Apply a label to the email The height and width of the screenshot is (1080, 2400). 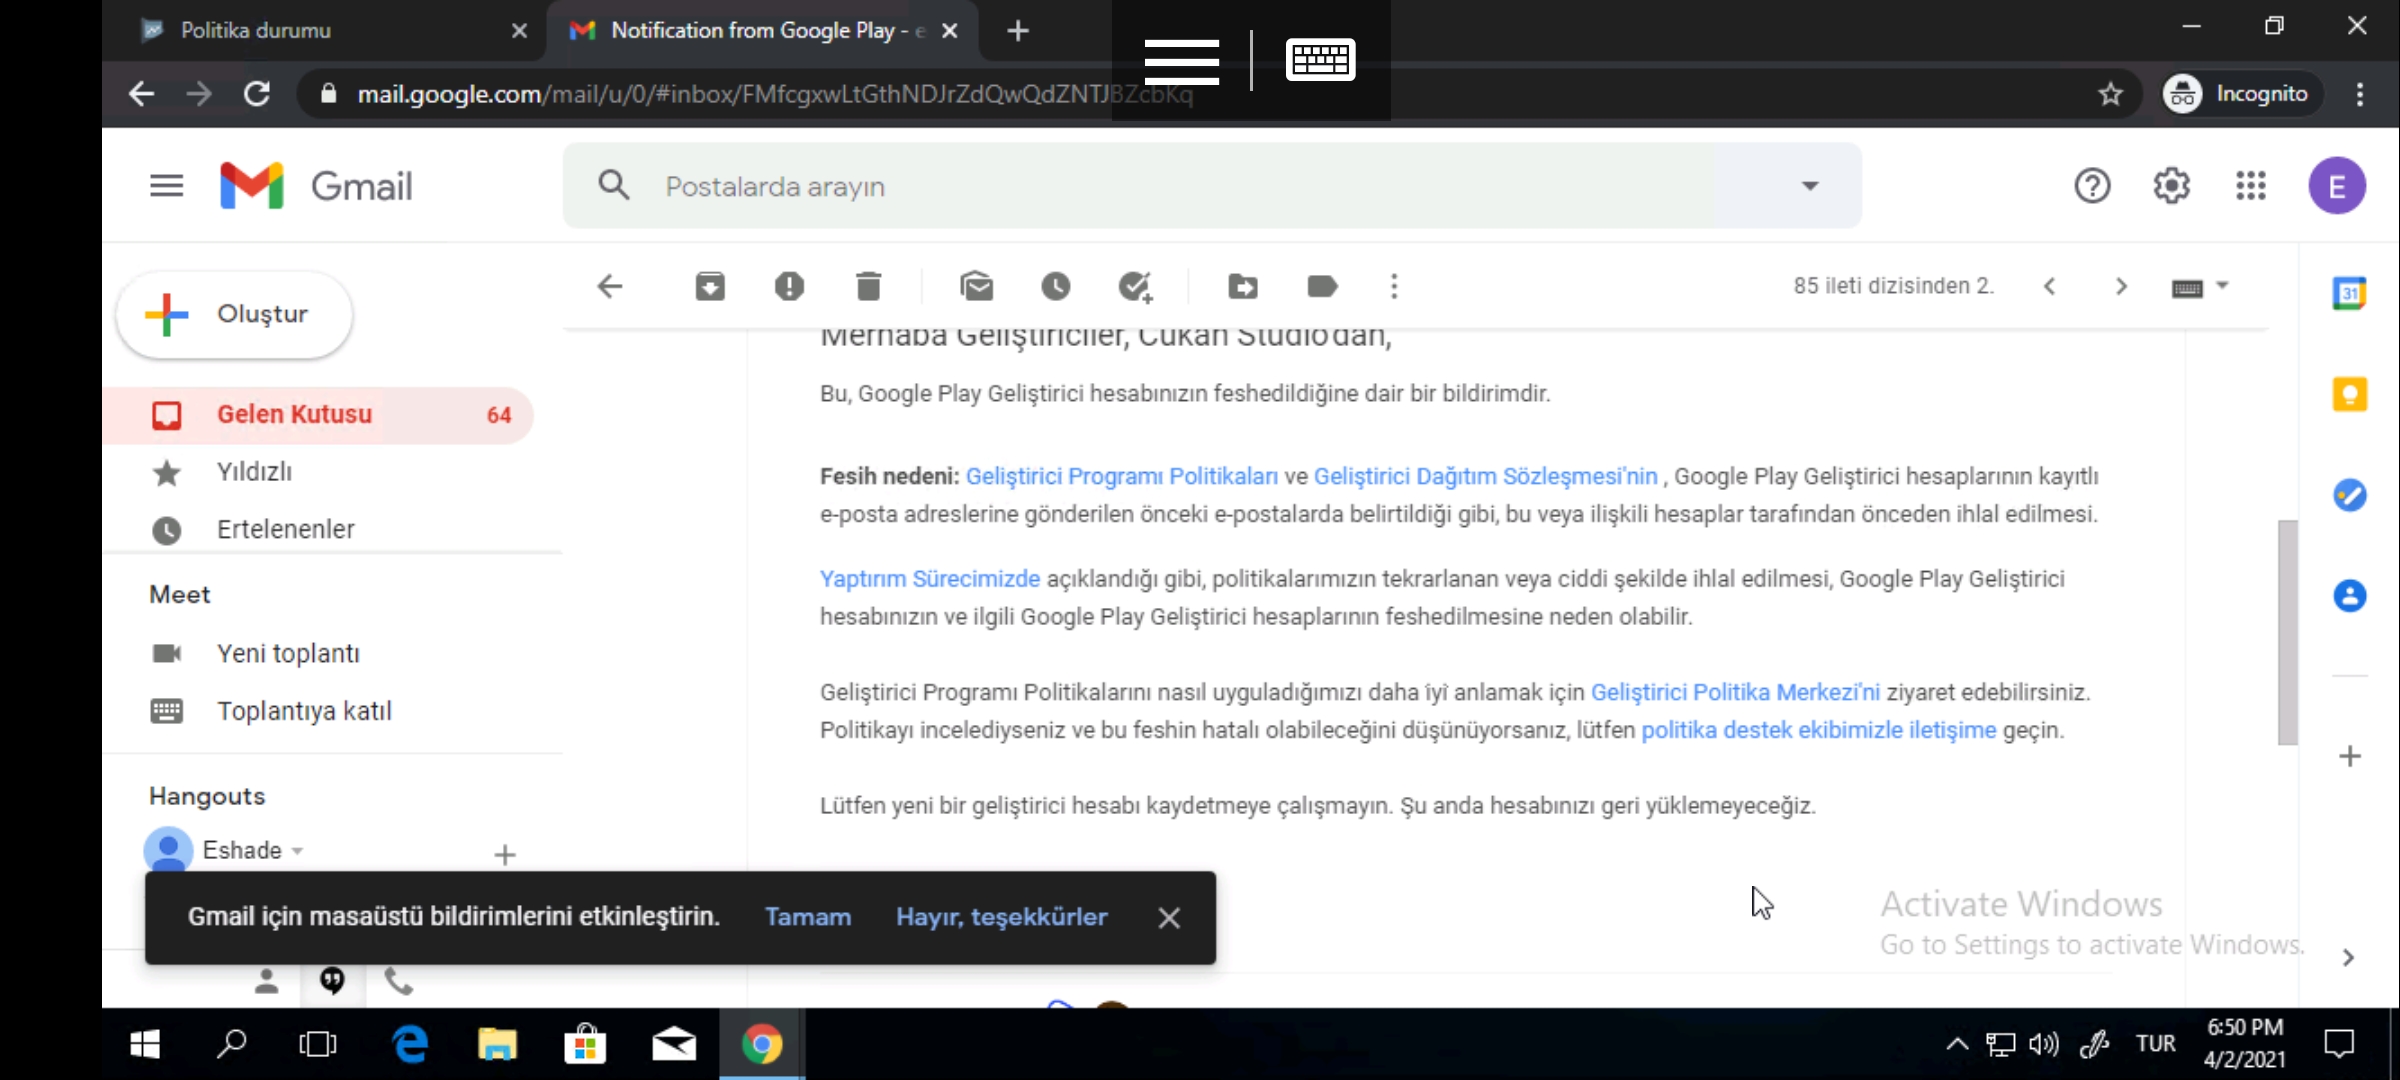(1322, 287)
